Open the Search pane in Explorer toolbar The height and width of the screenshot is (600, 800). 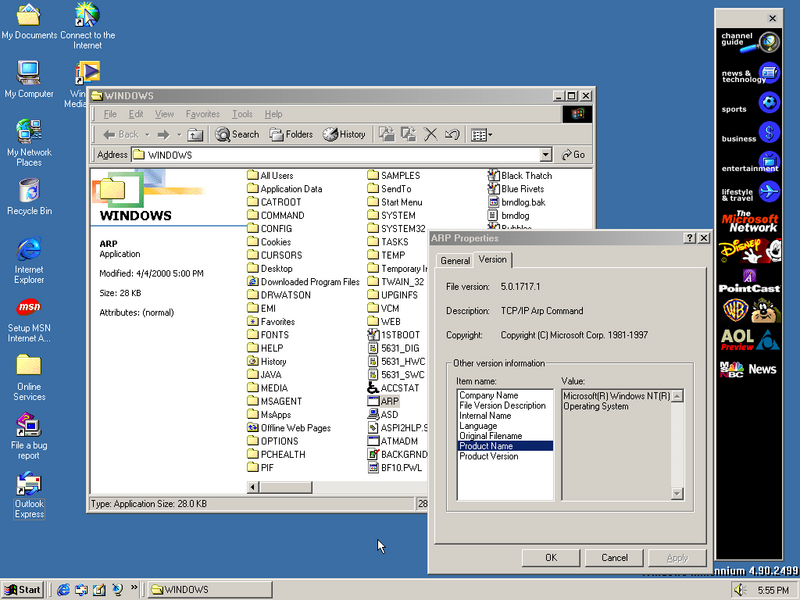click(x=236, y=134)
